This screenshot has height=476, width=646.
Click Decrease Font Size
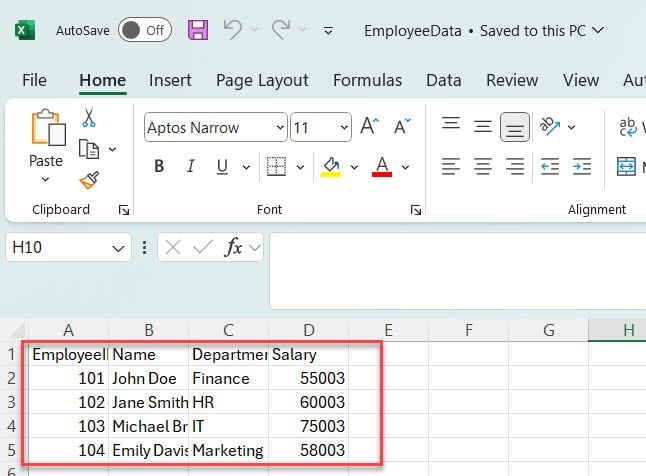pyautogui.click(x=402, y=126)
